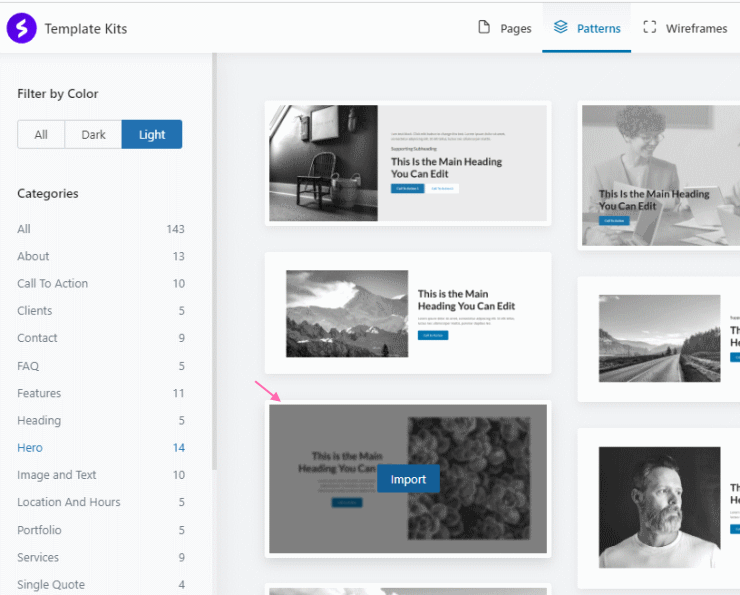Screen dimensions: 740x595
Task: Click the sidebar vertical scrollbar
Action: (x=214, y=261)
